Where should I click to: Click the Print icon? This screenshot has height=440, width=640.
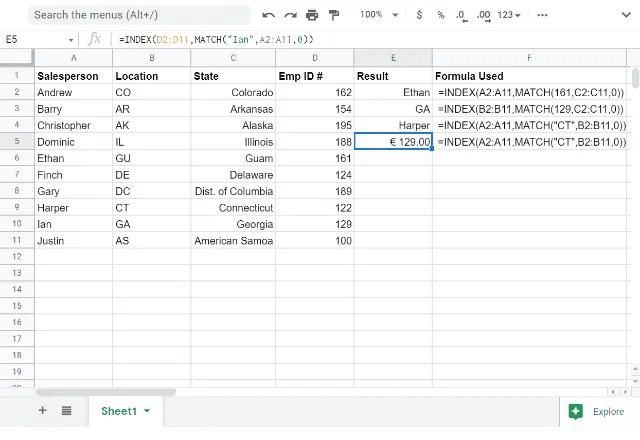312,16
